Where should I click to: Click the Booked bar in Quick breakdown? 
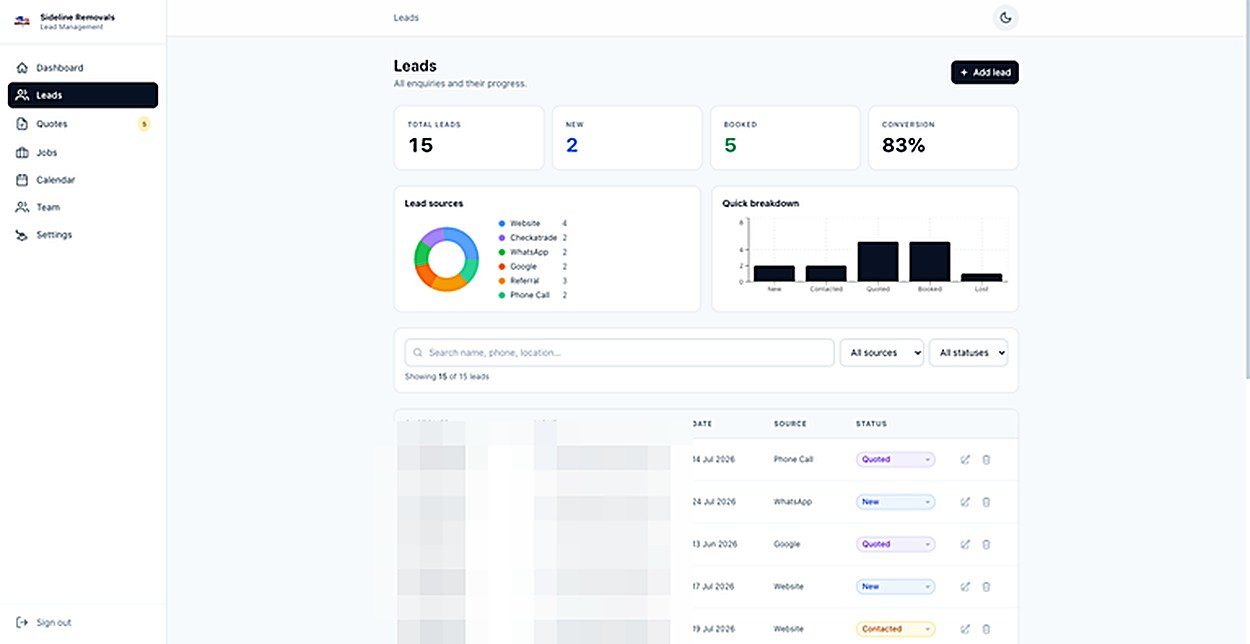click(929, 262)
